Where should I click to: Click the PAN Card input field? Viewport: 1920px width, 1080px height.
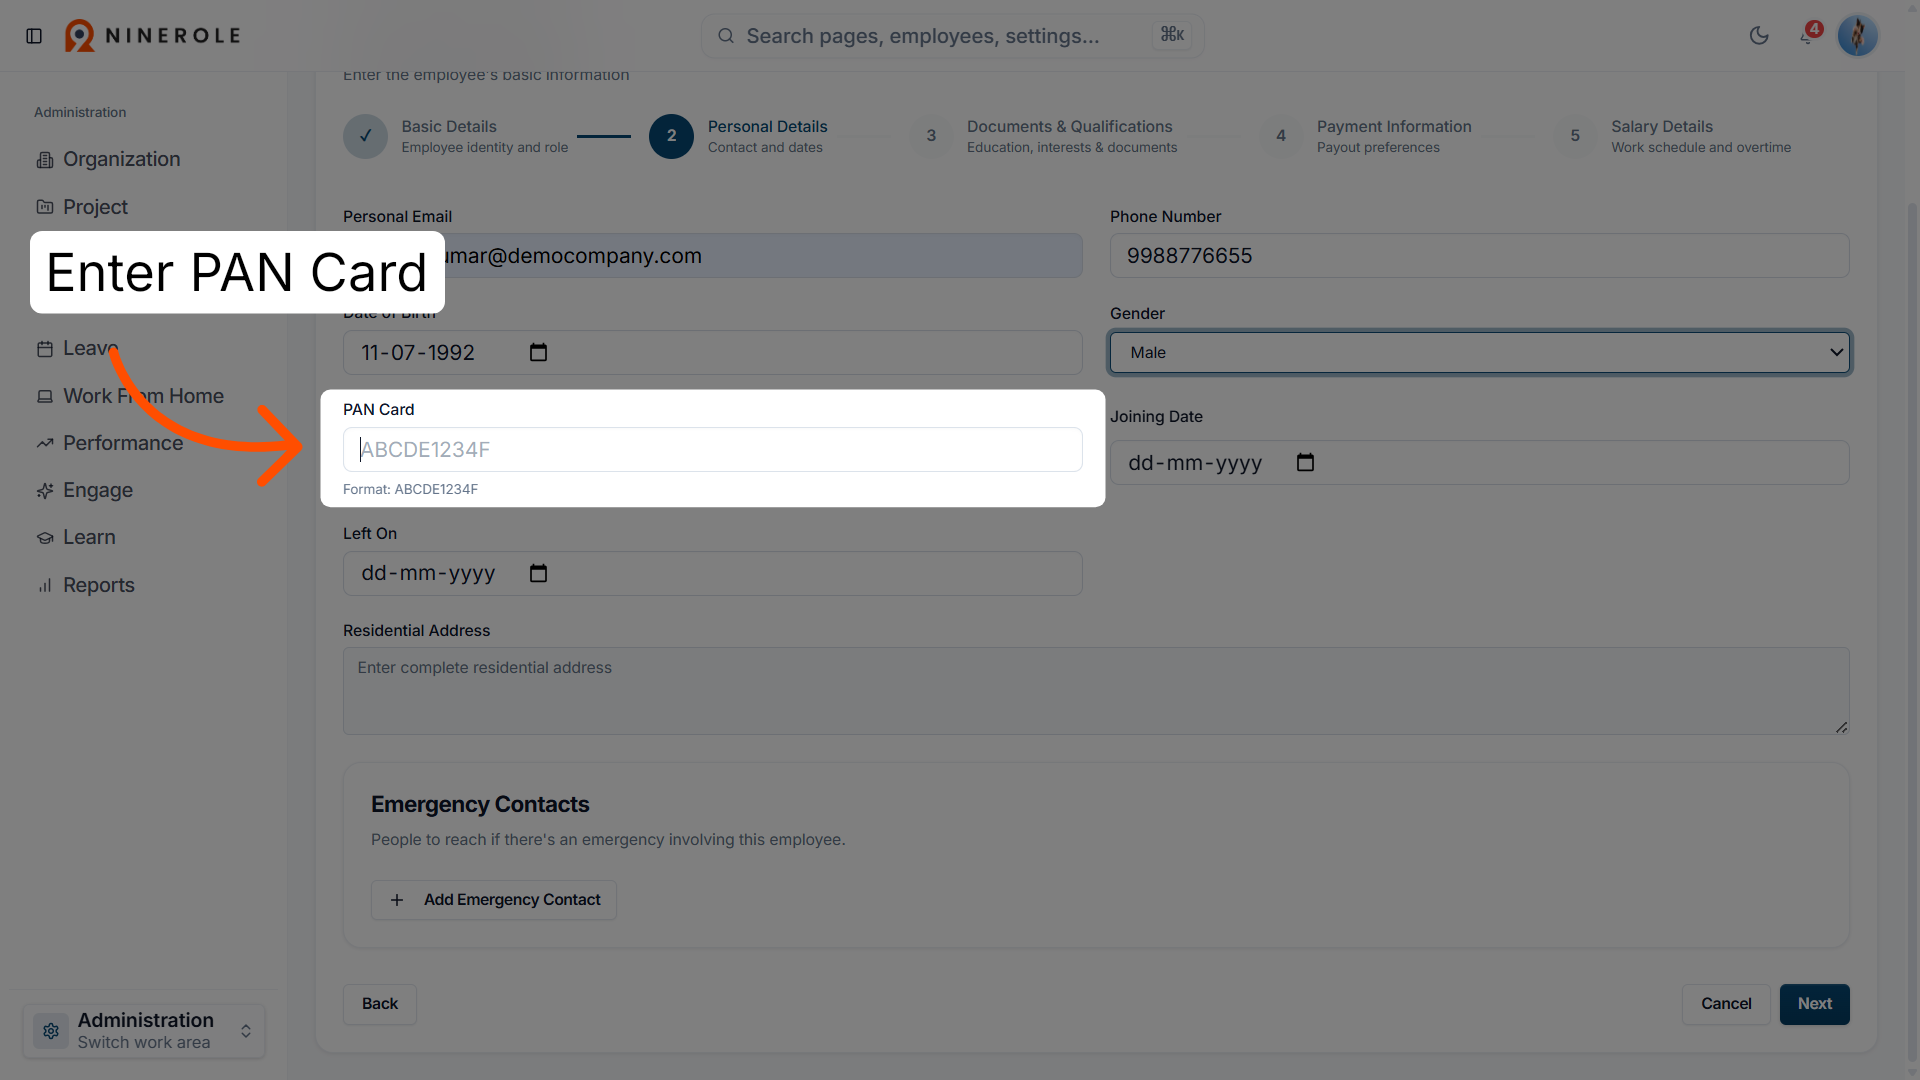(712, 450)
